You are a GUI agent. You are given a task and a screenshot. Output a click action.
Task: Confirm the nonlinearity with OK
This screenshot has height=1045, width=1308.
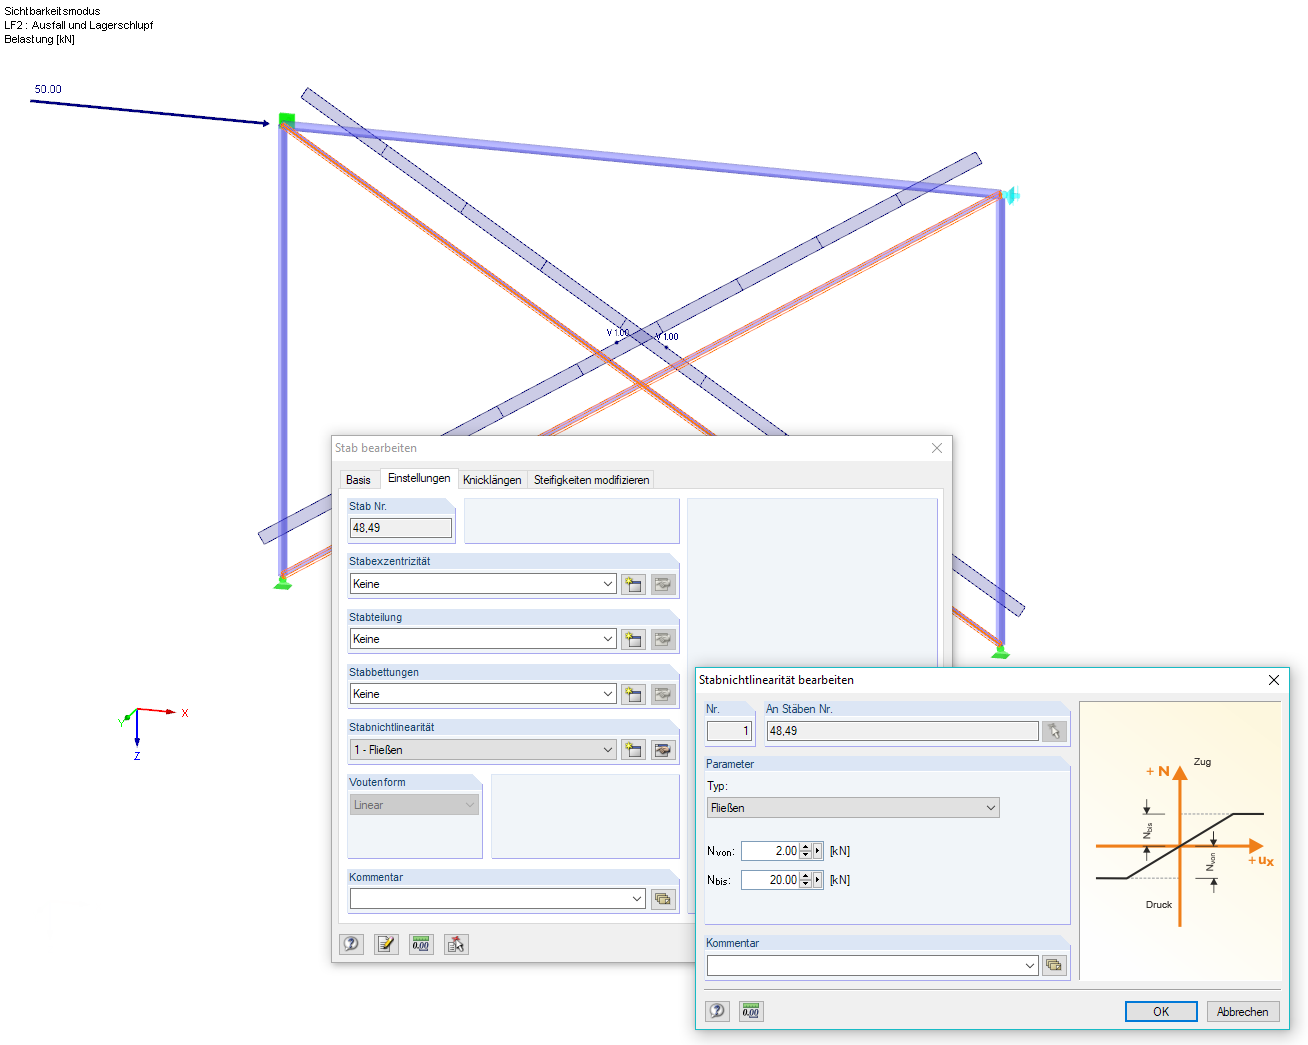pyautogui.click(x=1160, y=1011)
